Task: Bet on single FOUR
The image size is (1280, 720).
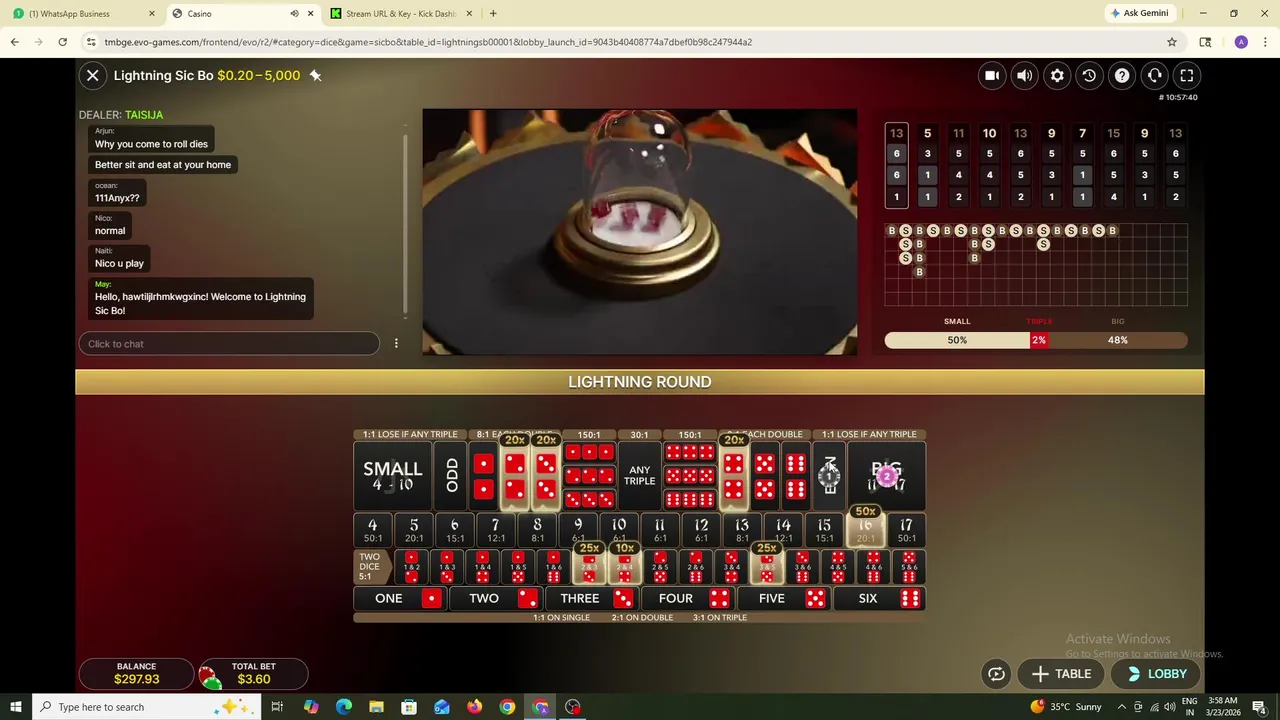Action: pos(688,598)
